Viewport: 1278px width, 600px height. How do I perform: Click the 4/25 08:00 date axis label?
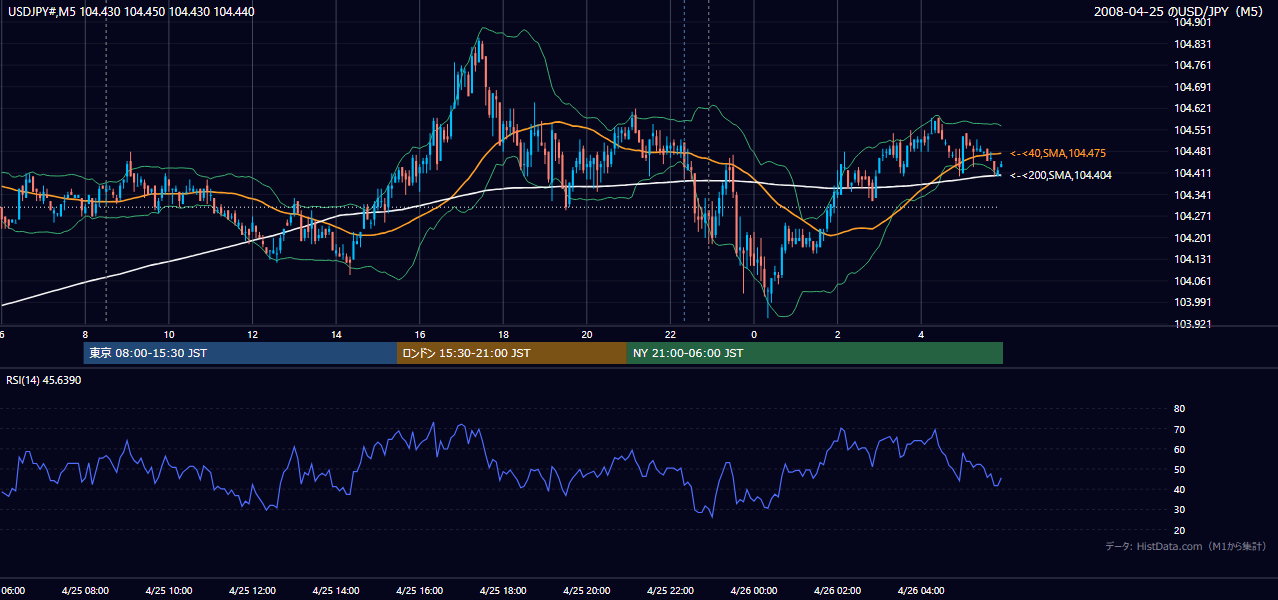85,591
